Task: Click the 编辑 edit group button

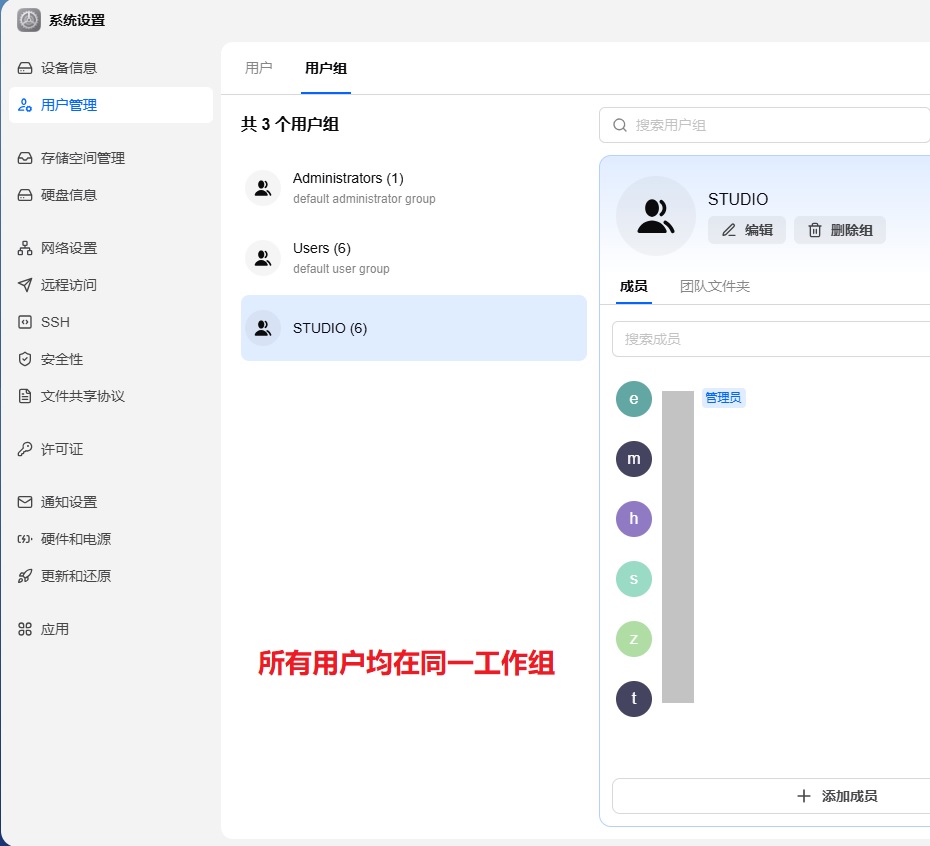Action: (x=747, y=230)
